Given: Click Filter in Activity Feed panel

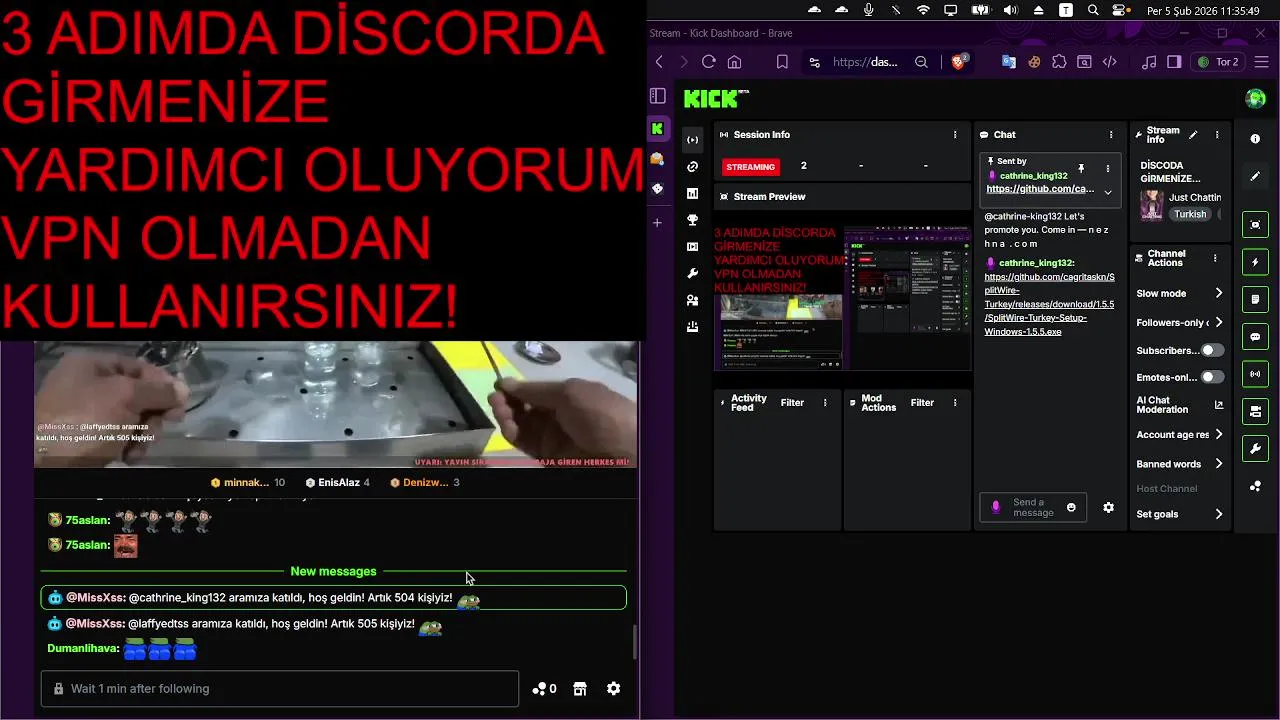Looking at the screenshot, I should pos(792,403).
